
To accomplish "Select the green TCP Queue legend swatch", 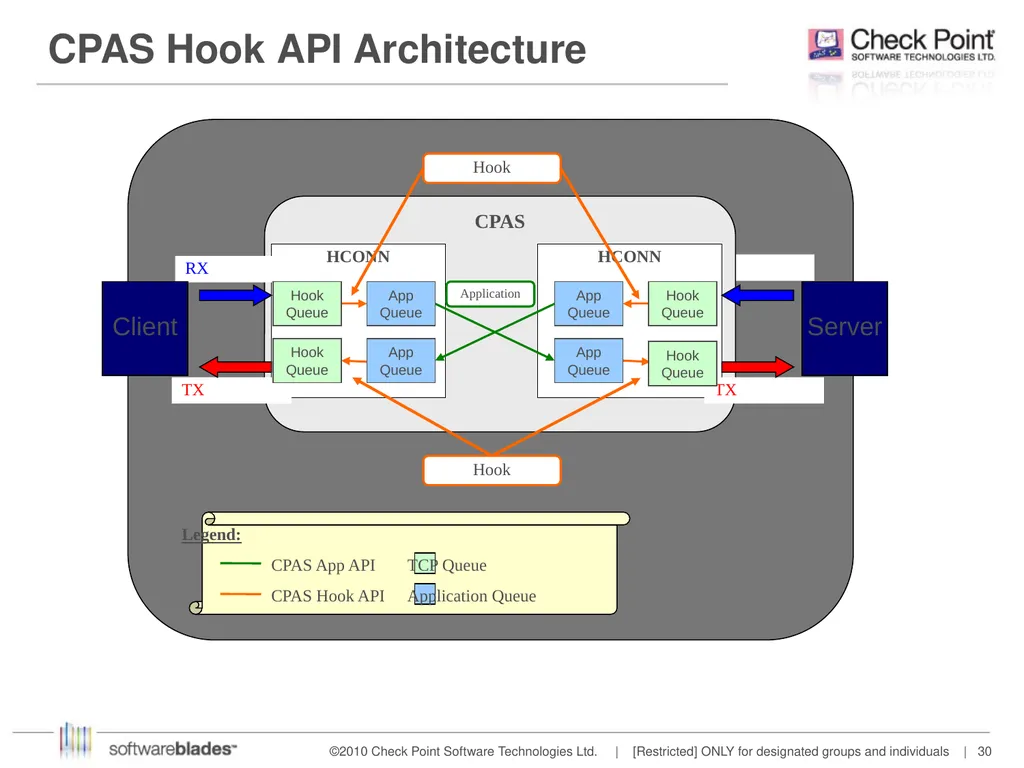I will [x=424, y=563].
